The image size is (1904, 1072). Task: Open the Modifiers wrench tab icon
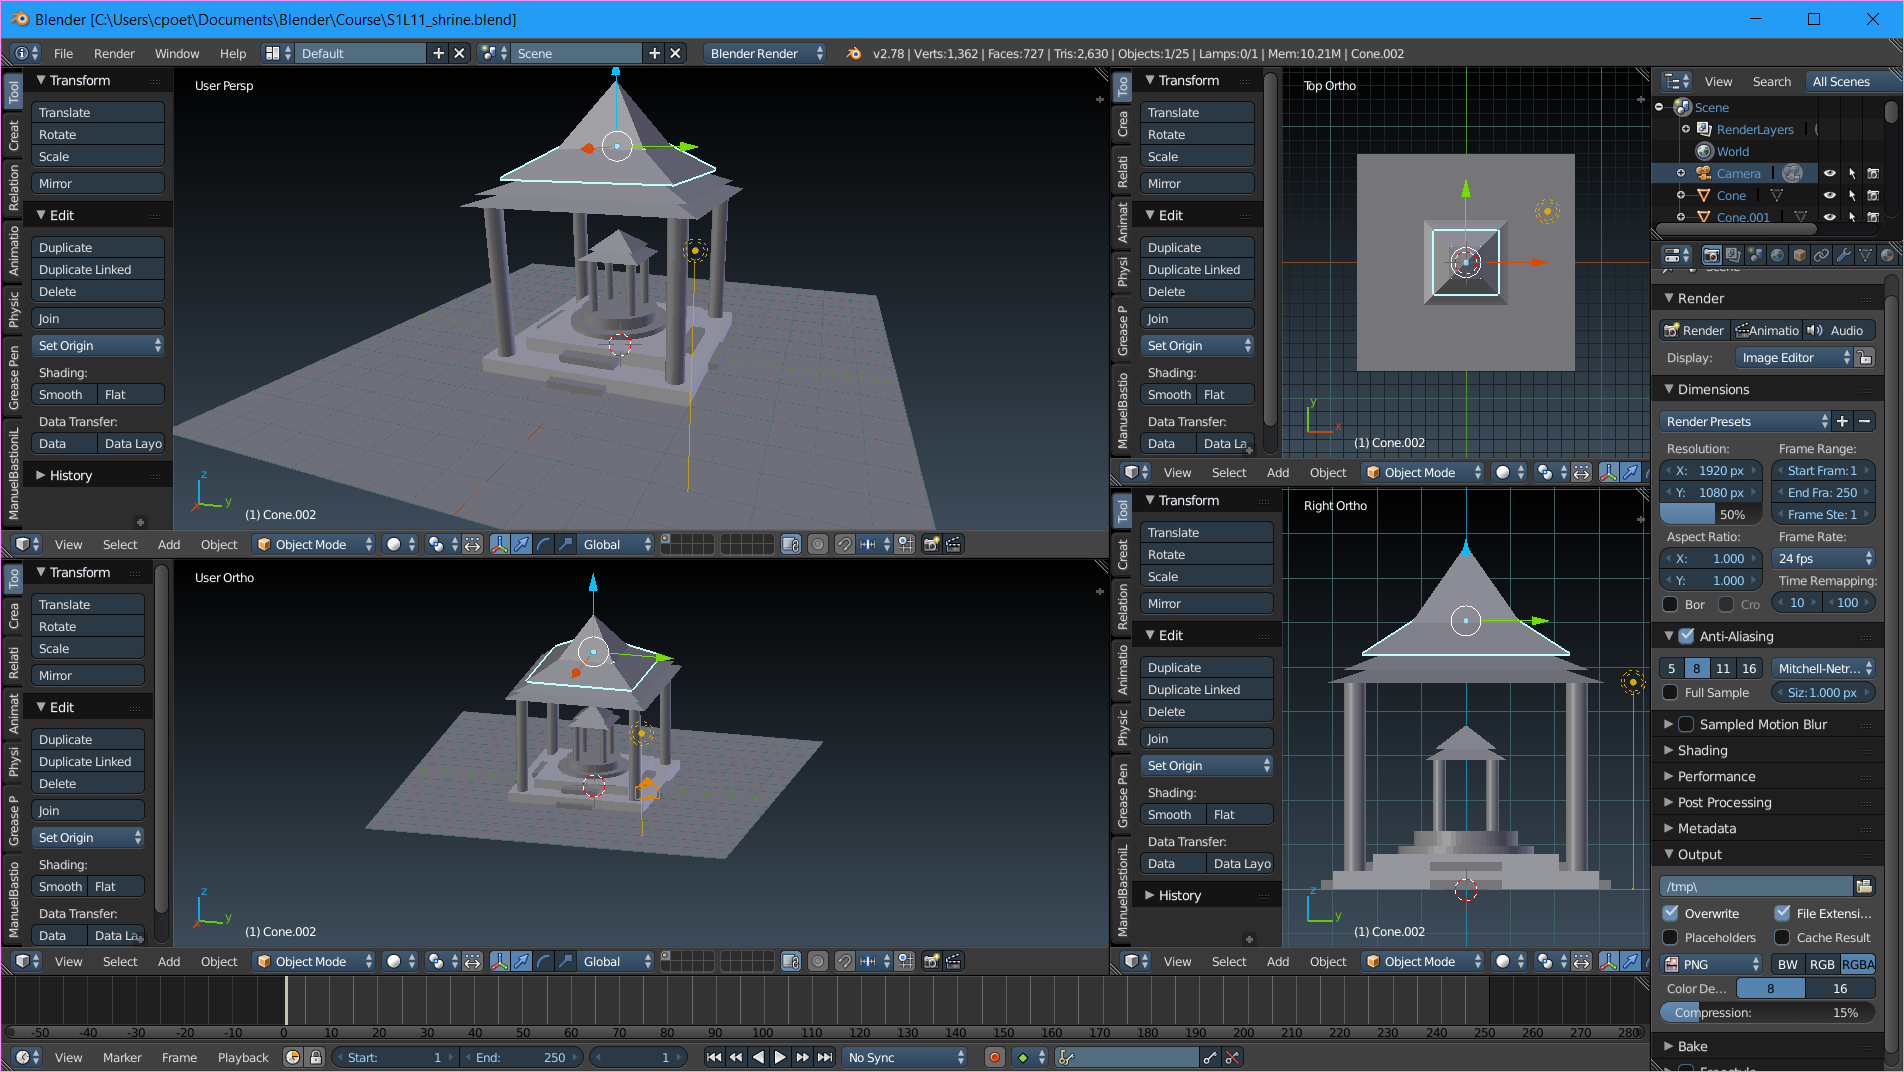coord(1843,255)
